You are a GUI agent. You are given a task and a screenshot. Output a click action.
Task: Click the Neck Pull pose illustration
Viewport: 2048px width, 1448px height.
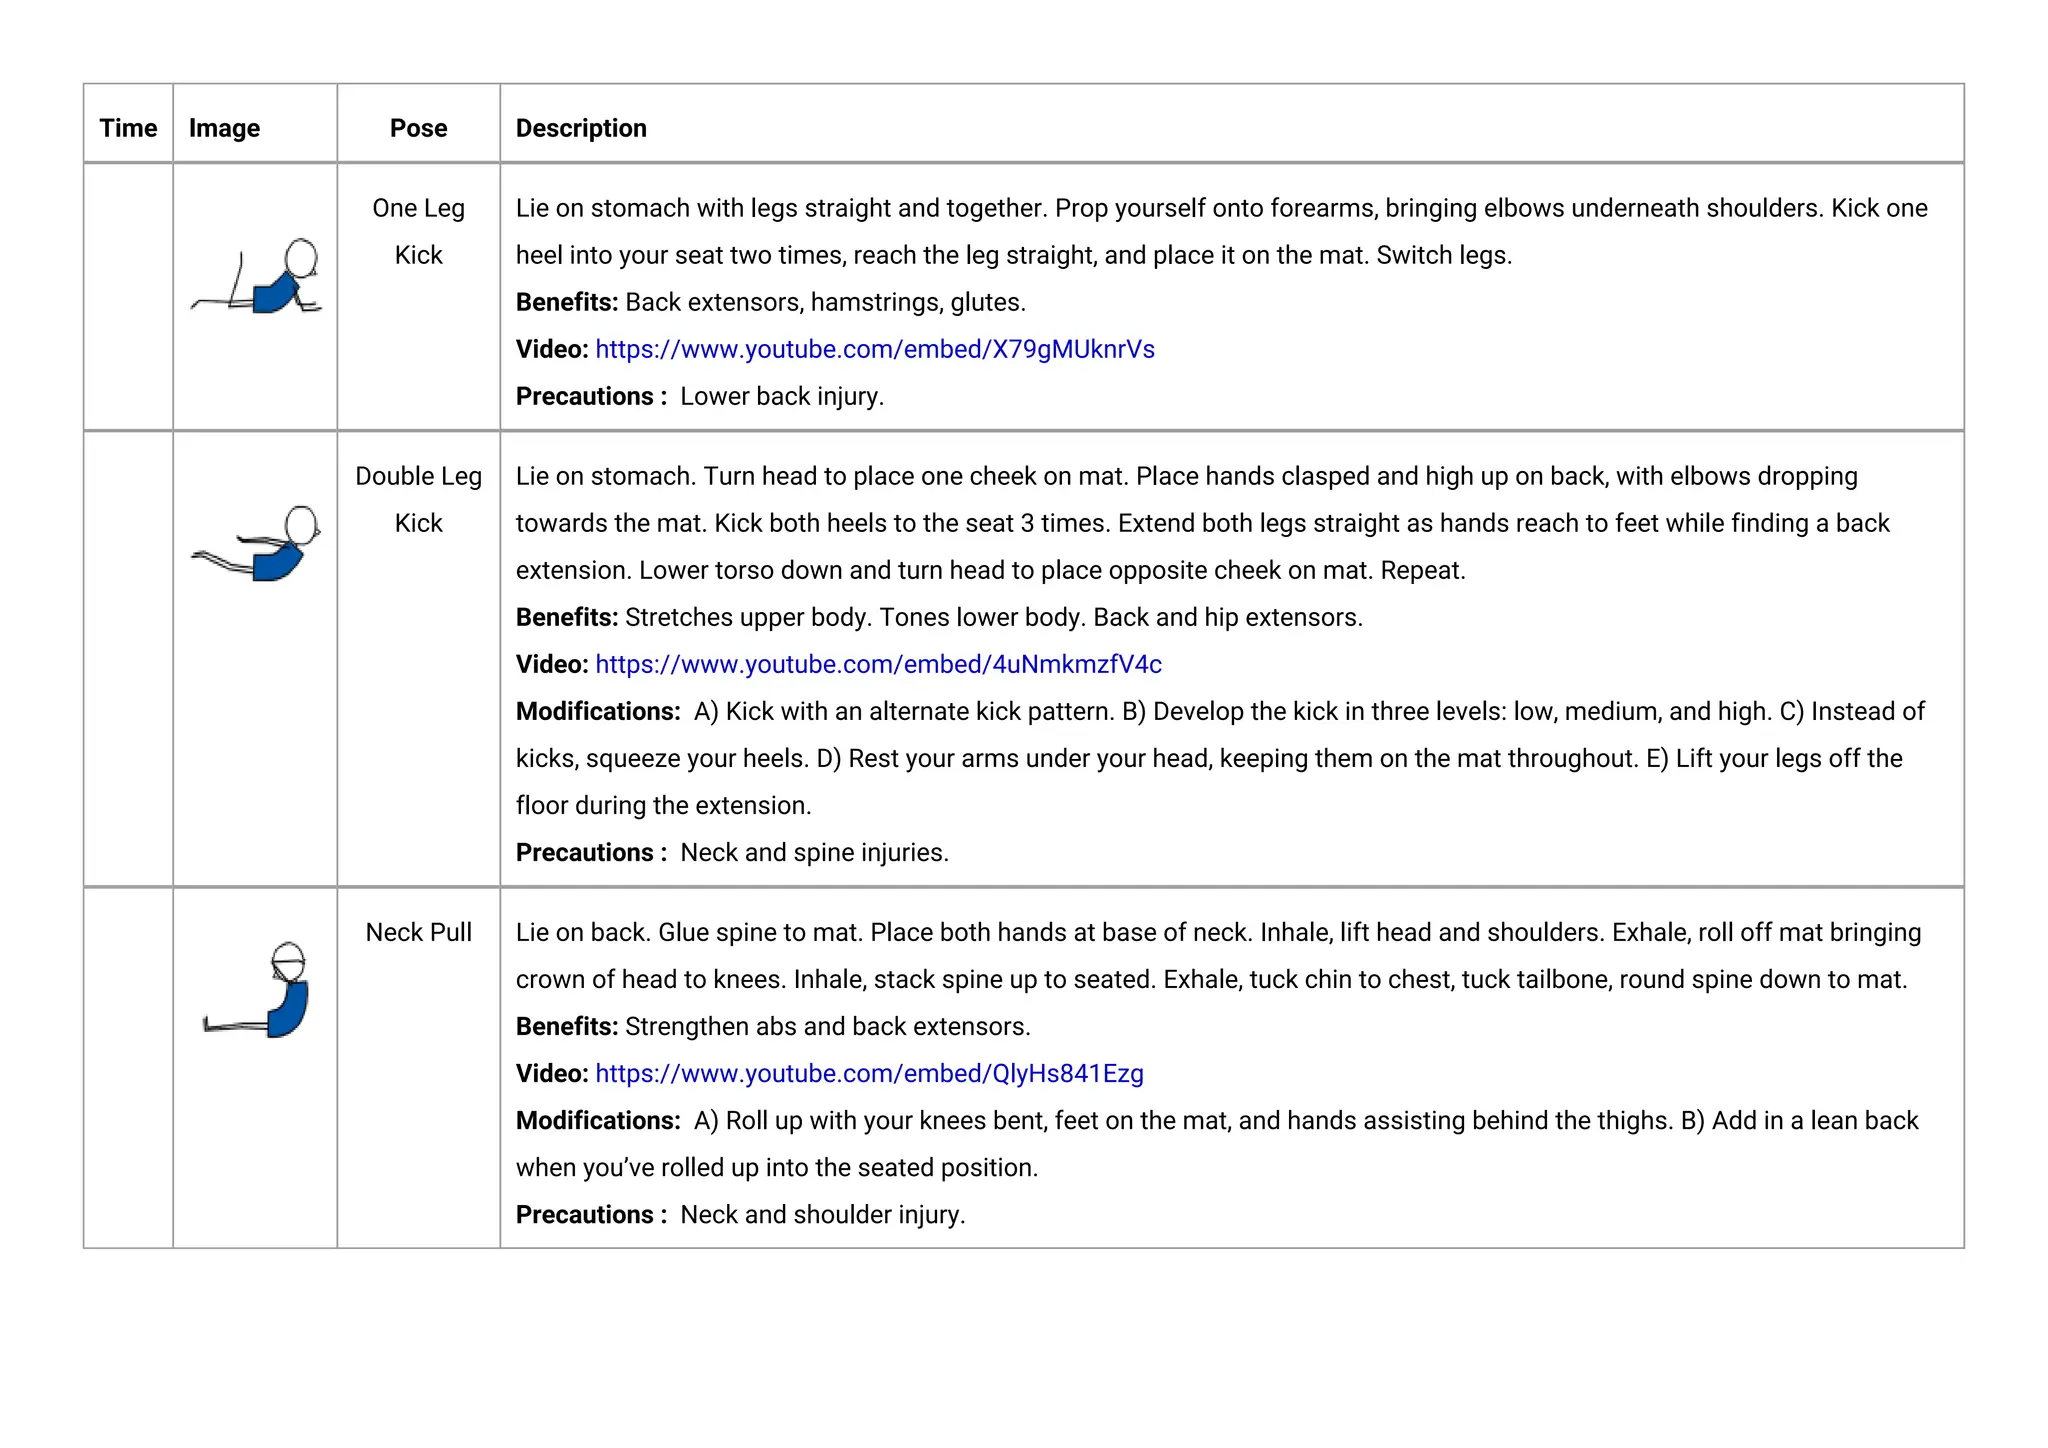click(257, 990)
